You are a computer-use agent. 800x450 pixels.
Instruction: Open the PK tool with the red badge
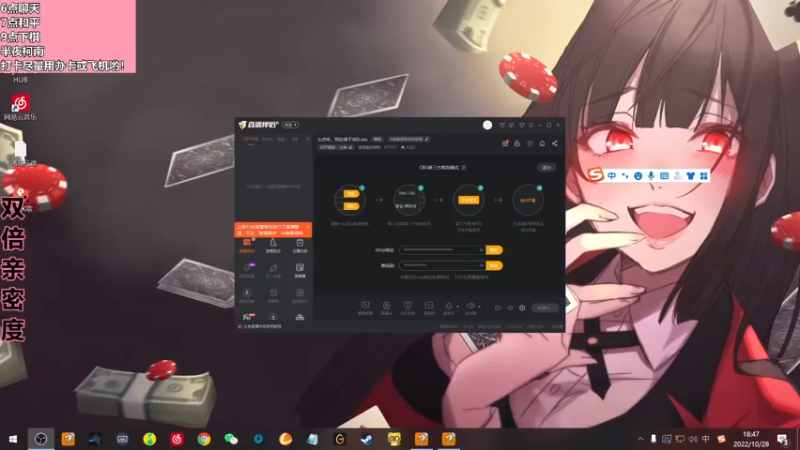(247, 317)
